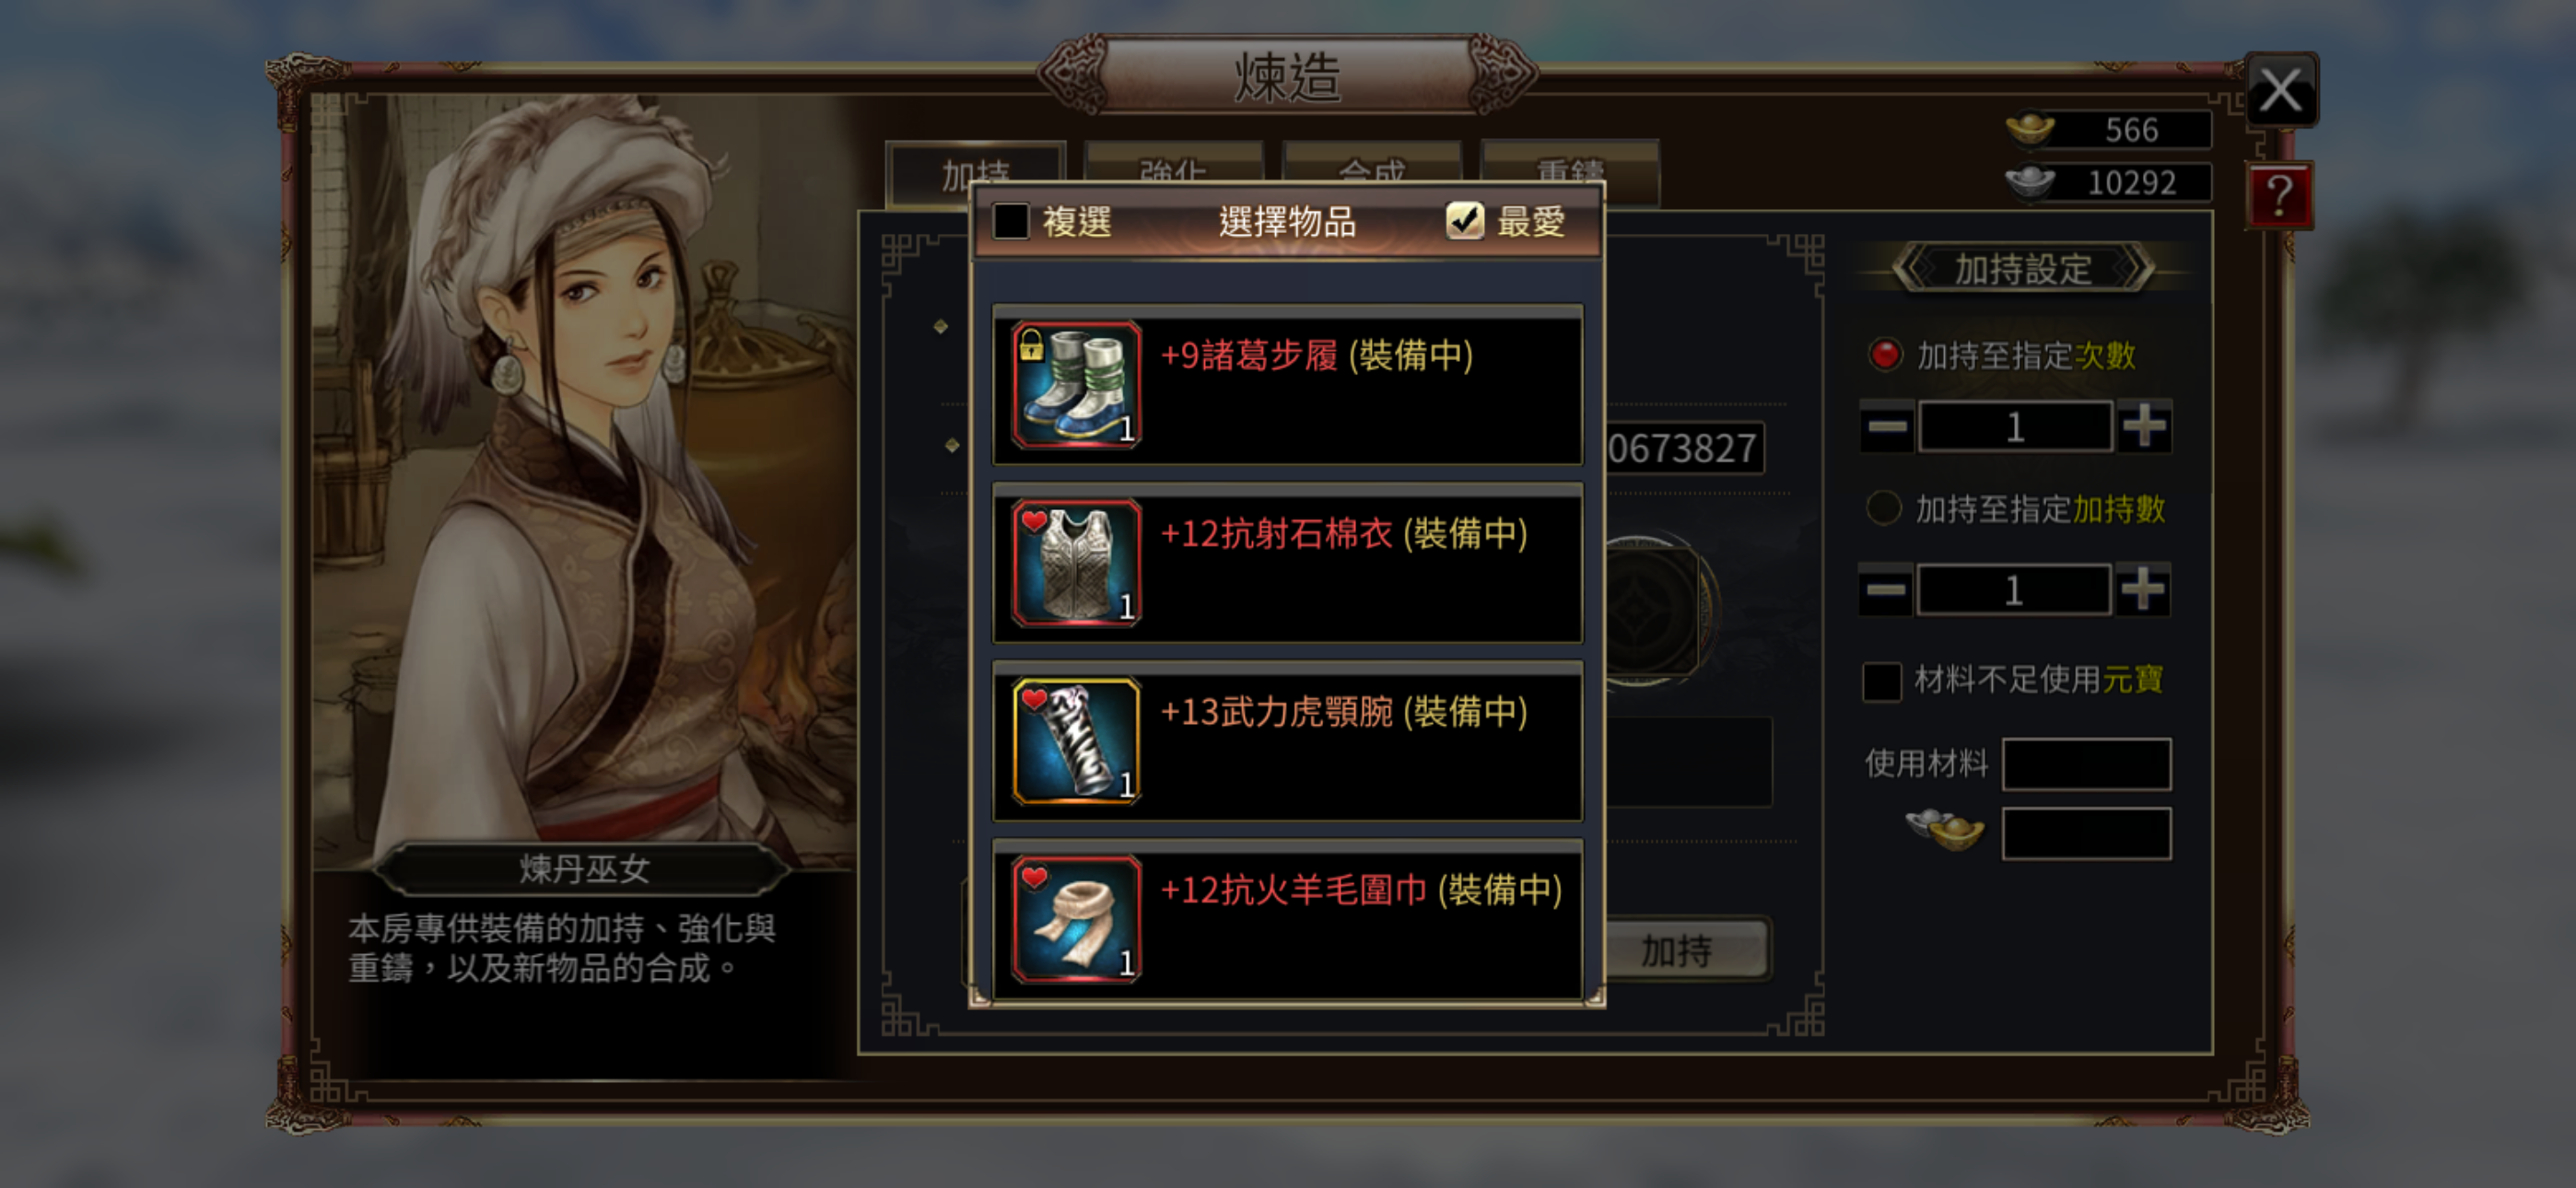Click the silver ingot currency icon
Image resolution: width=2576 pixels, height=1188 pixels.
coord(2030,183)
